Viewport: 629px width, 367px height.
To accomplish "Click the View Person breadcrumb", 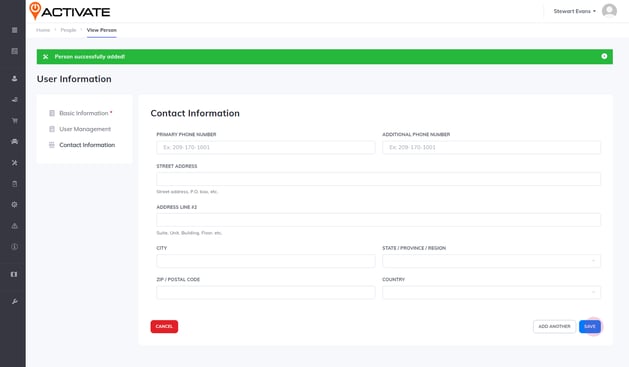I will point(101,30).
